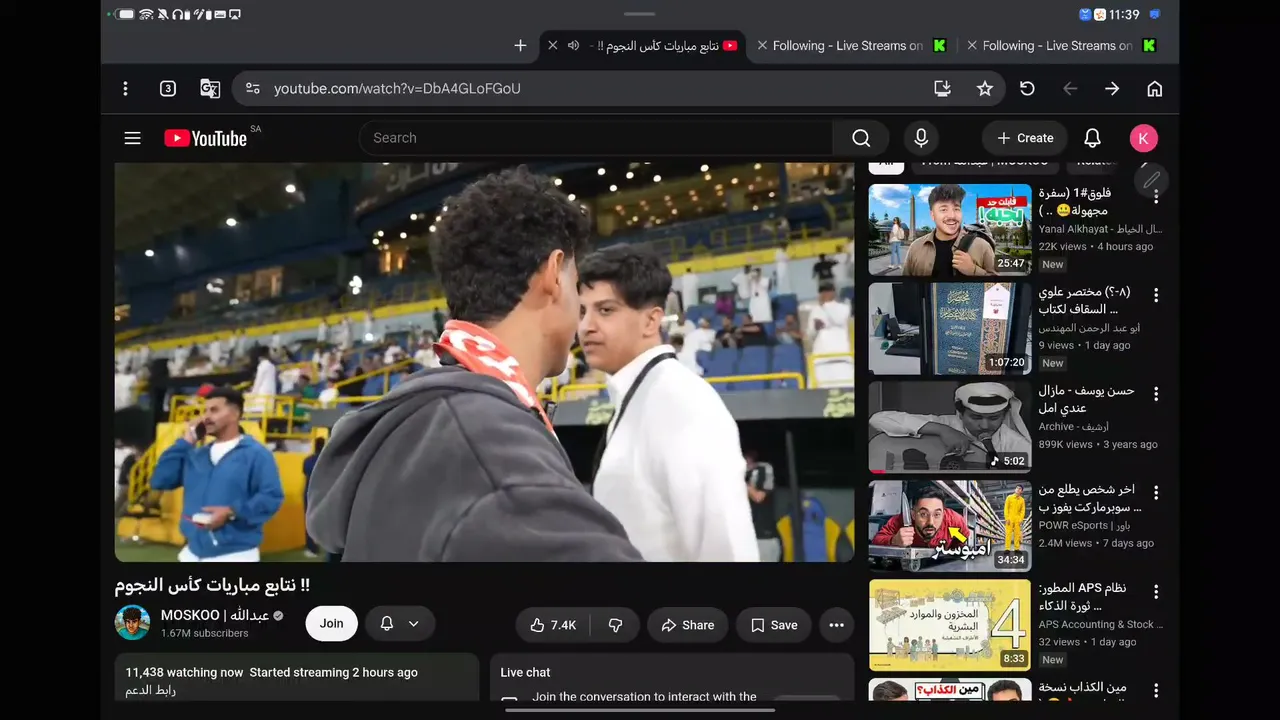Open the tab switcher showing 3 tabs
The width and height of the screenshot is (1280, 720).
coord(168,89)
